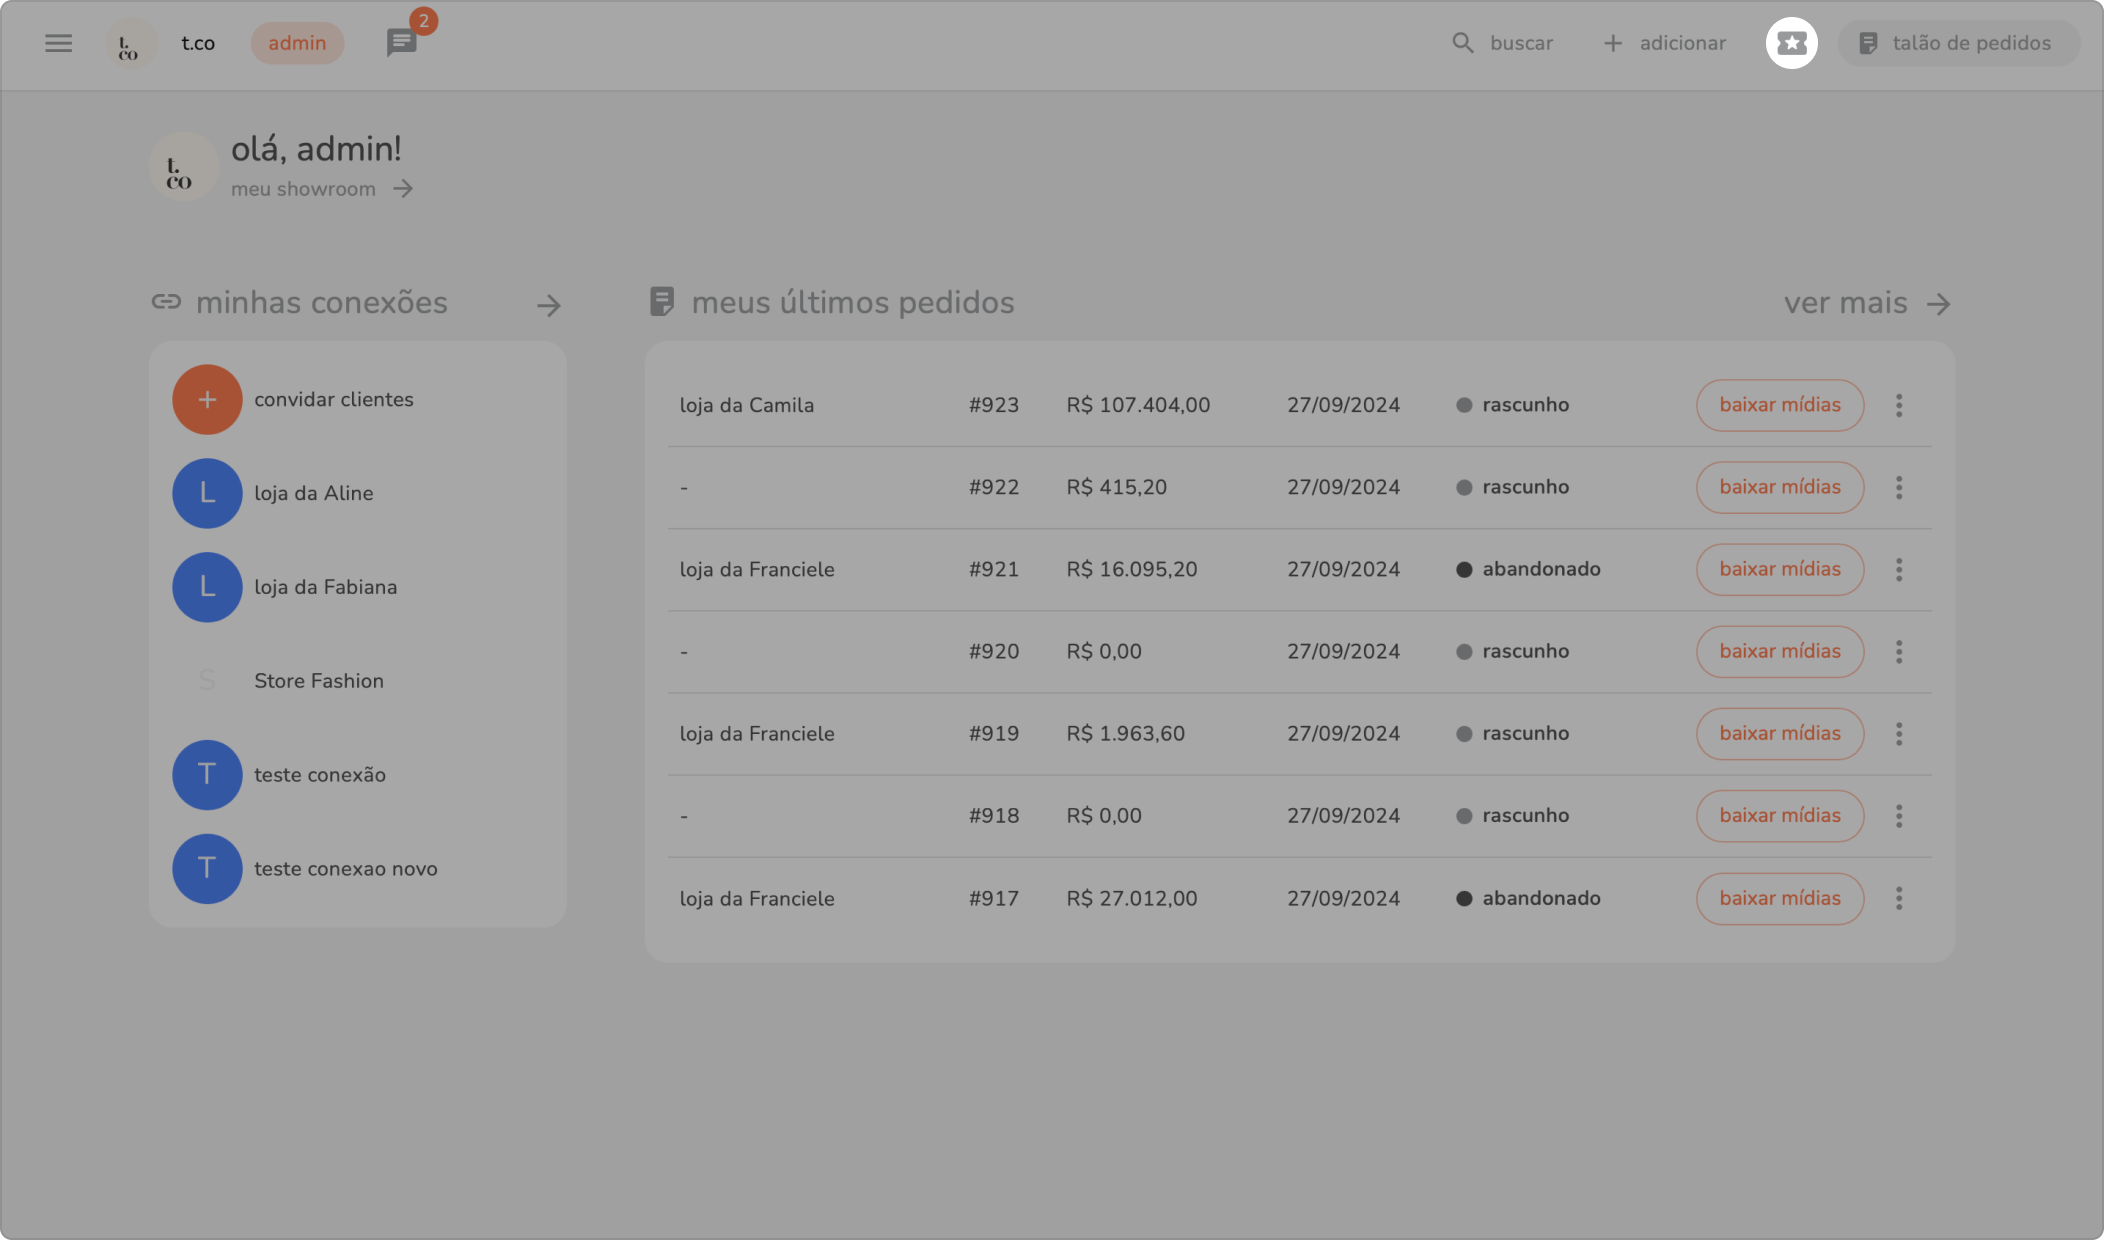Select loja da Aline connection

coord(313,493)
